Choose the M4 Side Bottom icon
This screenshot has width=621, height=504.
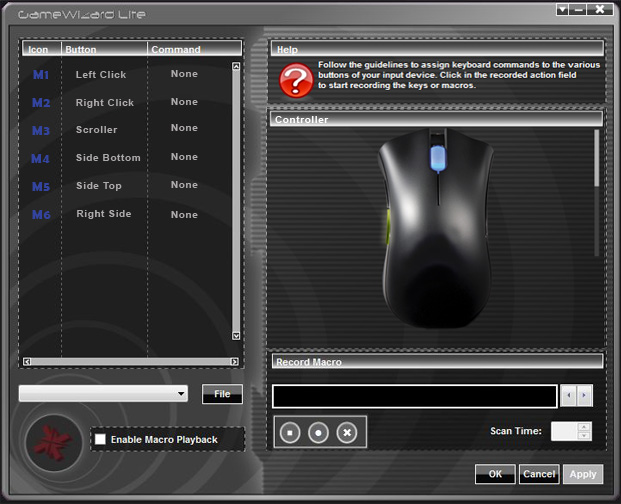pyautogui.click(x=40, y=159)
